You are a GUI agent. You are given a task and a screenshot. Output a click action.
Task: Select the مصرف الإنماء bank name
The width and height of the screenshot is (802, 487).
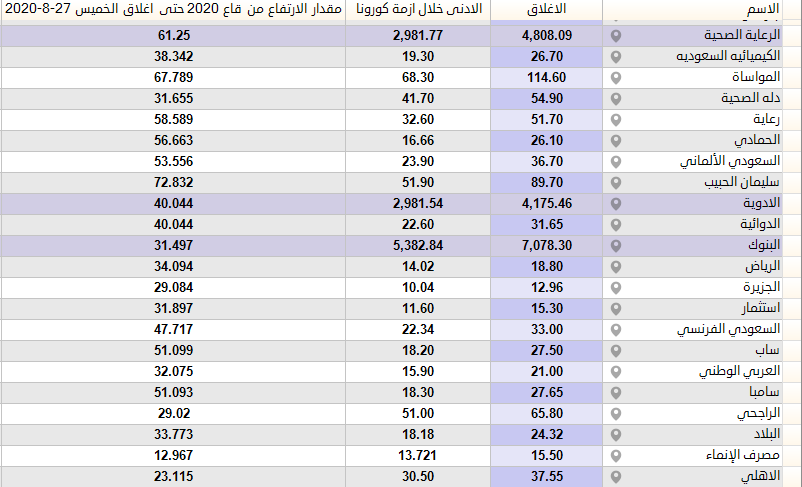(x=743, y=455)
